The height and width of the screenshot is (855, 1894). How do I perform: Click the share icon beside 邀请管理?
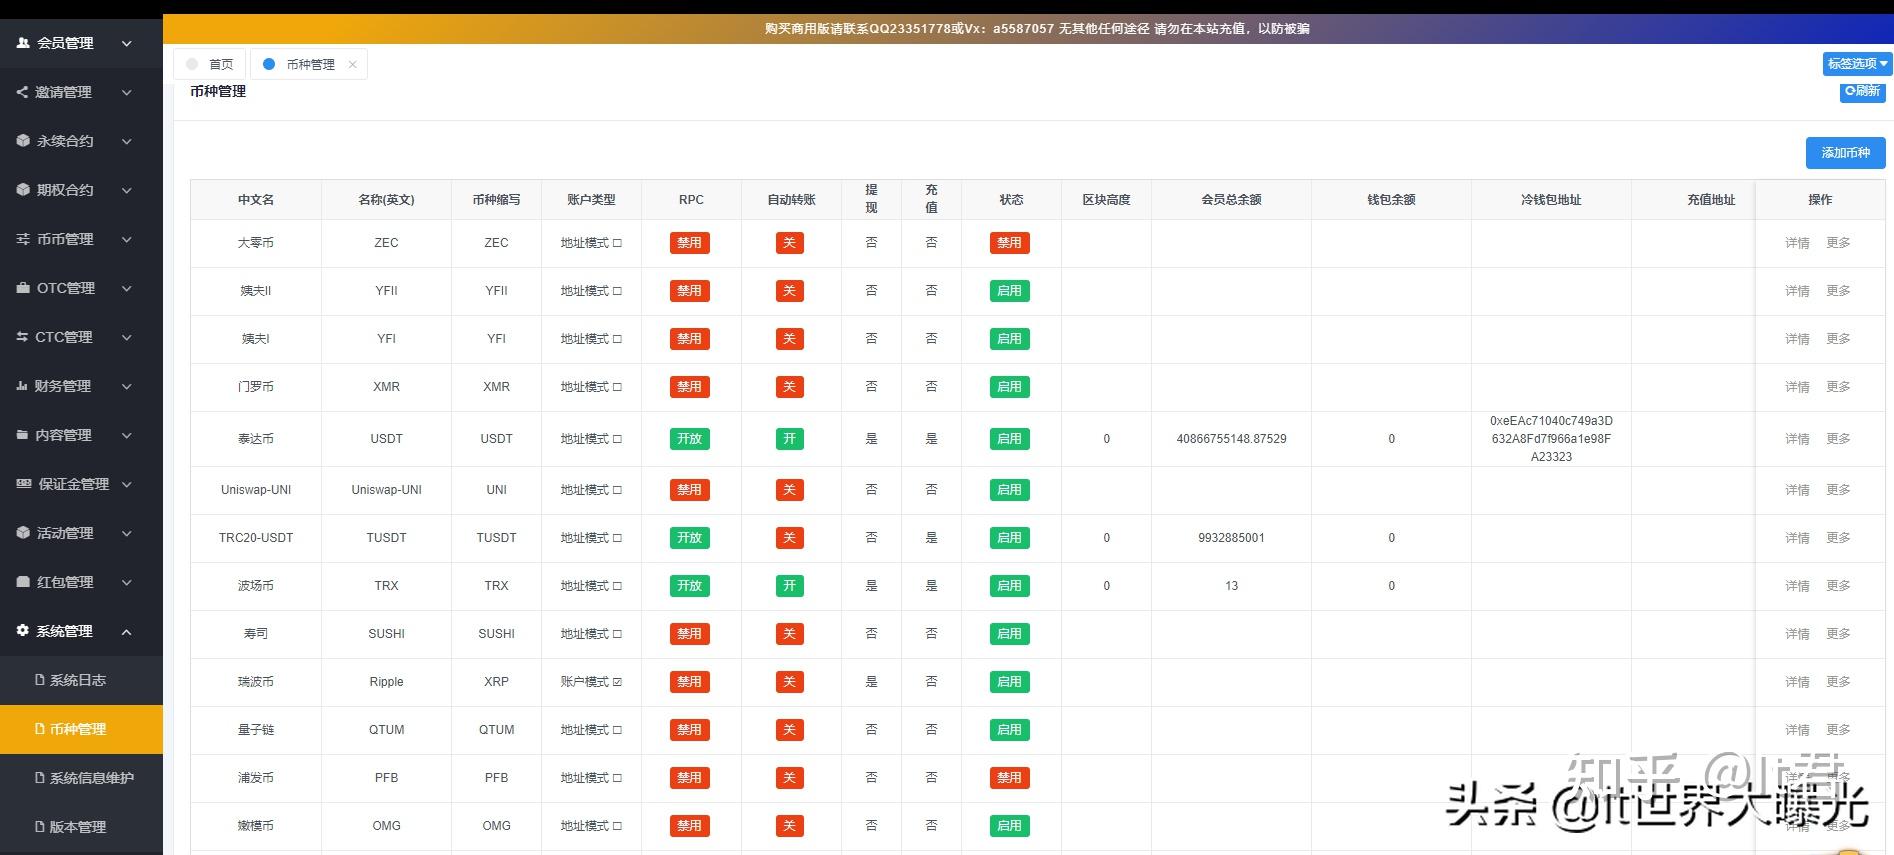22,92
